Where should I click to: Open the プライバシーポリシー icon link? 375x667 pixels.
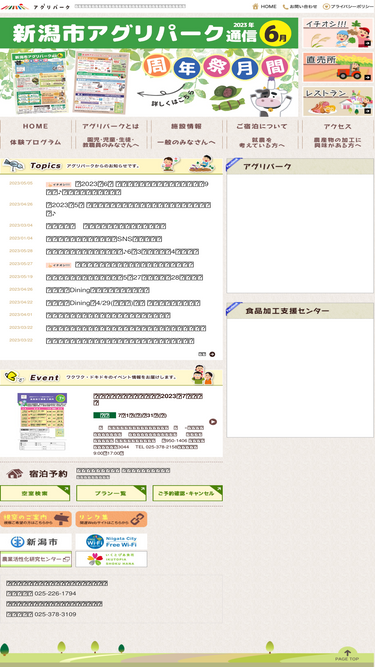pyautogui.click(x=326, y=6)
